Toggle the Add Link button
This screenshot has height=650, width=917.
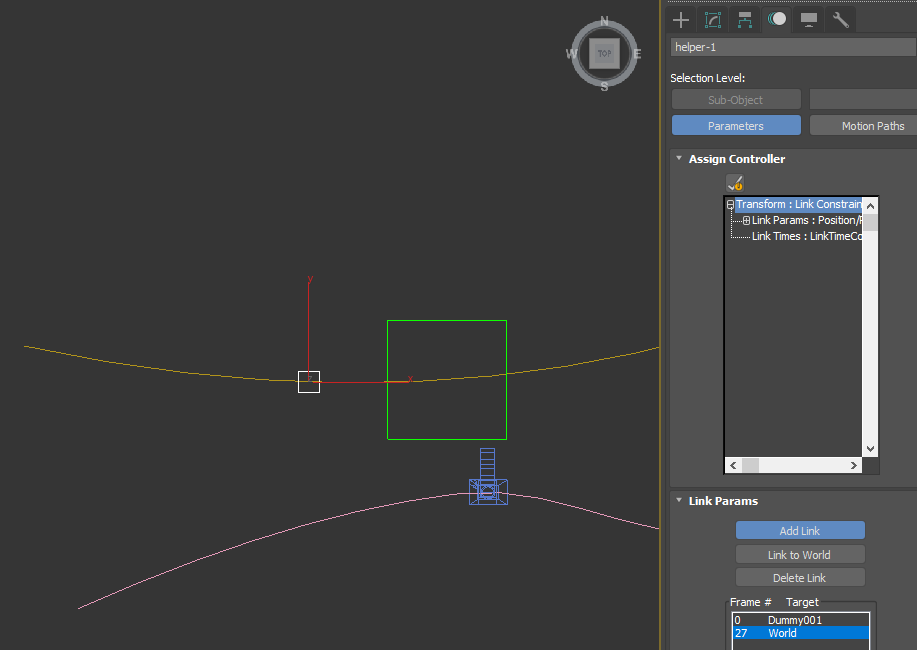click(800, 531)
